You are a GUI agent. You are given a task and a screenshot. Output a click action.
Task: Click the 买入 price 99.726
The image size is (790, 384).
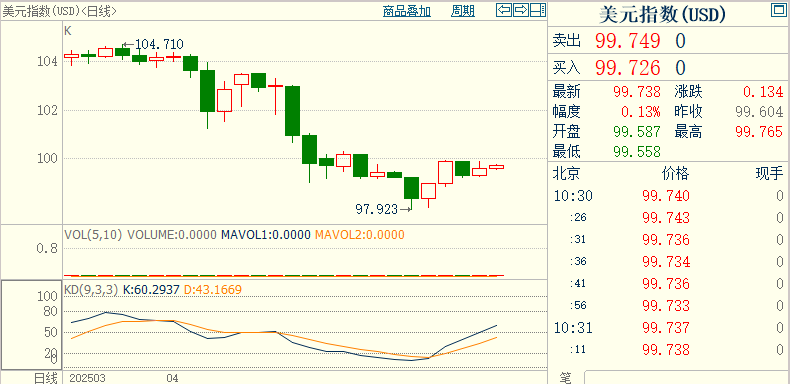627,68
